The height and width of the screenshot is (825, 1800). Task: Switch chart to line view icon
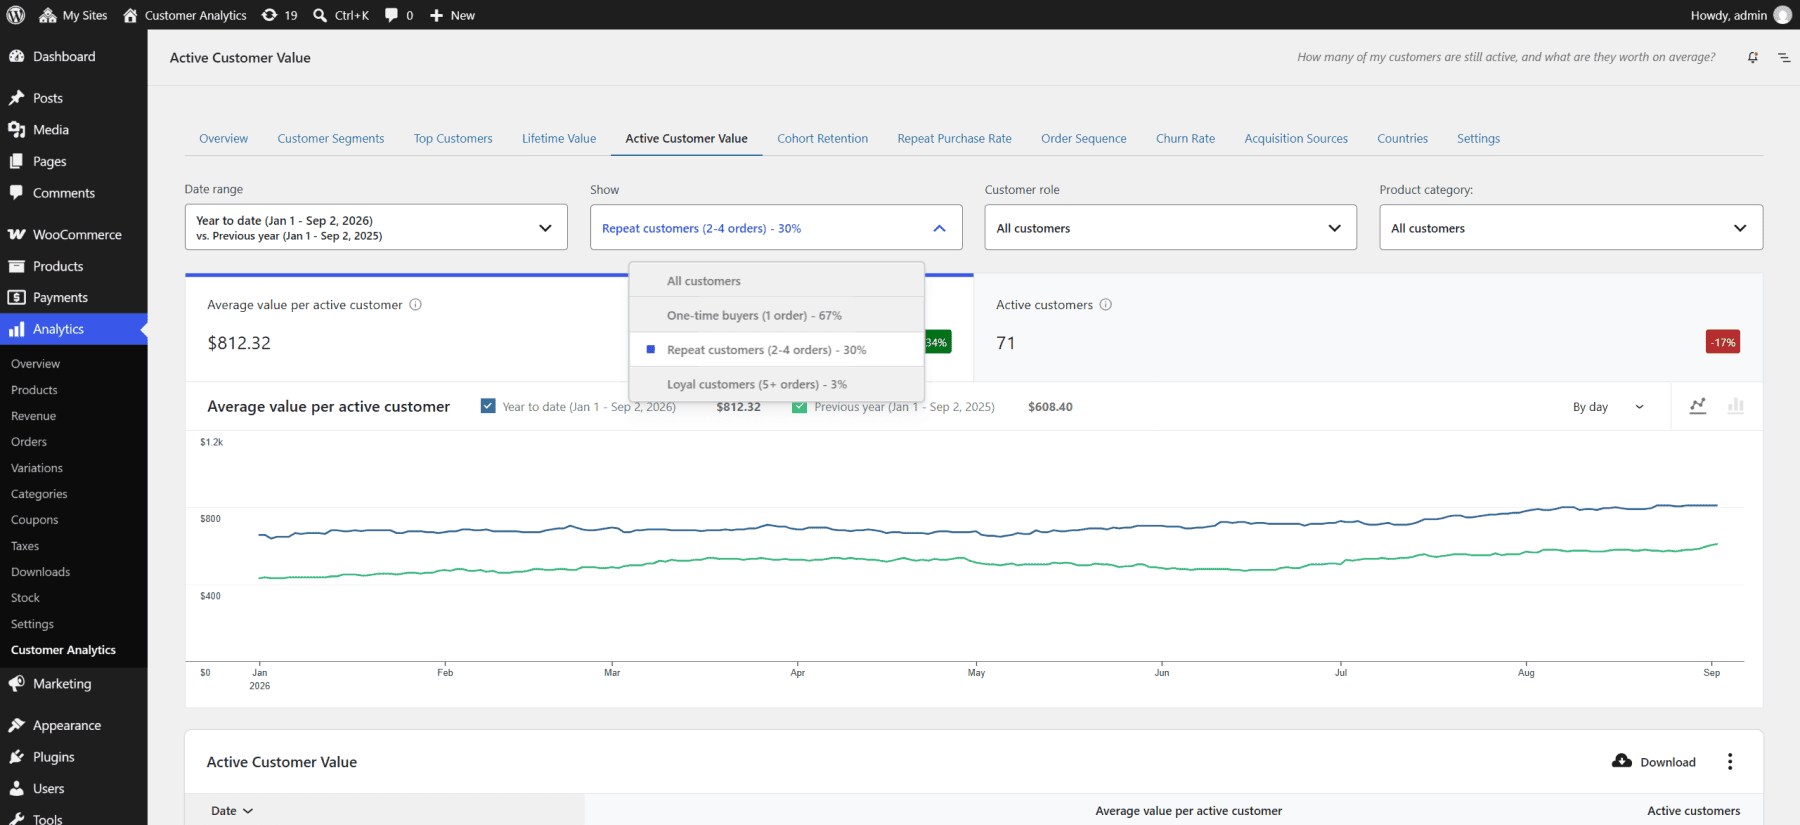click(1698, 406)
